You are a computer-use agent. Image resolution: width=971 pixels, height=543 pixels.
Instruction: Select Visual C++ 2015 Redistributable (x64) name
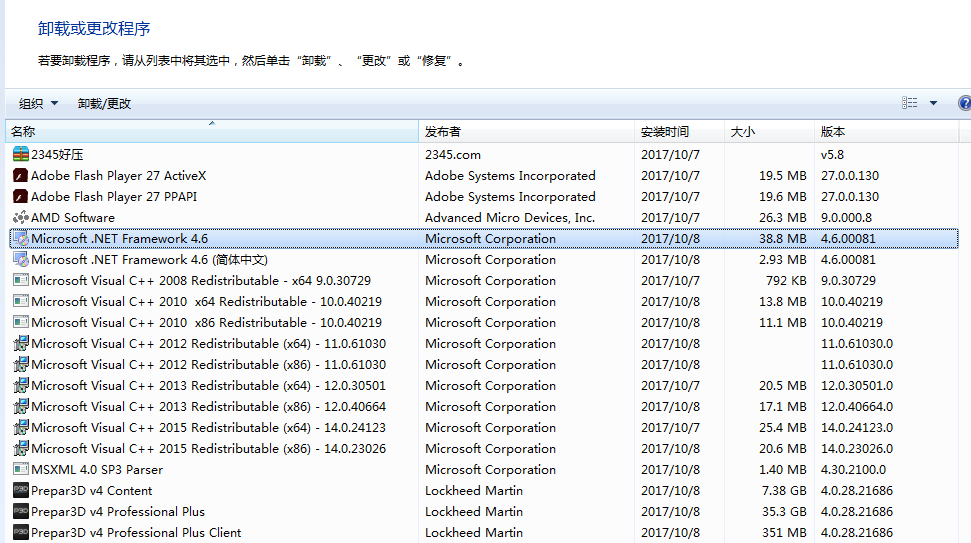coord(208,428)
